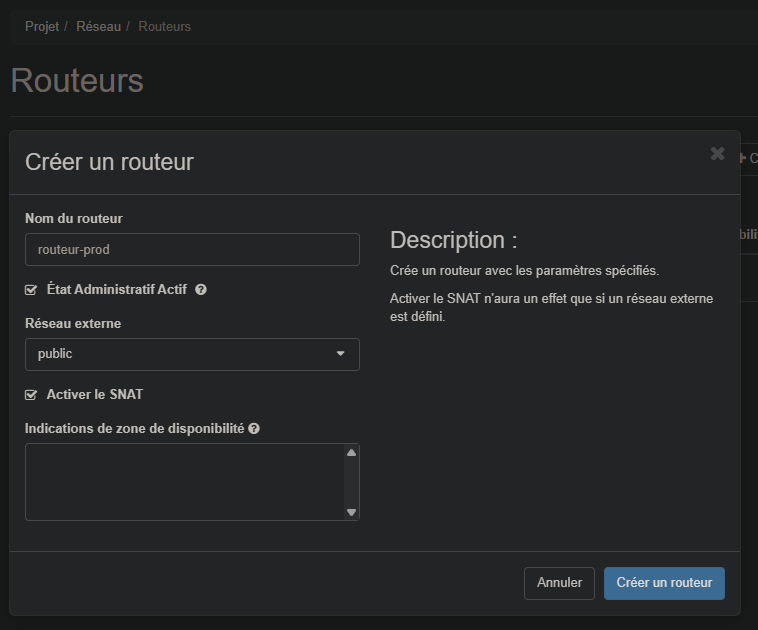
Task: Click the Créer un routeur submit button
Action: (x=664, y=583)
